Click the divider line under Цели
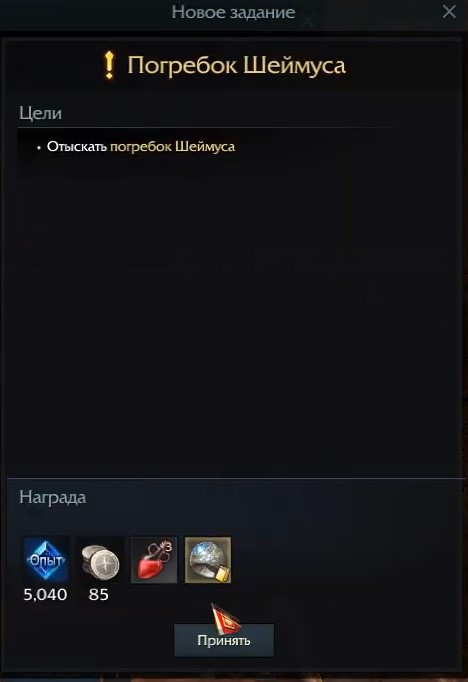 pyautogui.click(x=206, y=127)
